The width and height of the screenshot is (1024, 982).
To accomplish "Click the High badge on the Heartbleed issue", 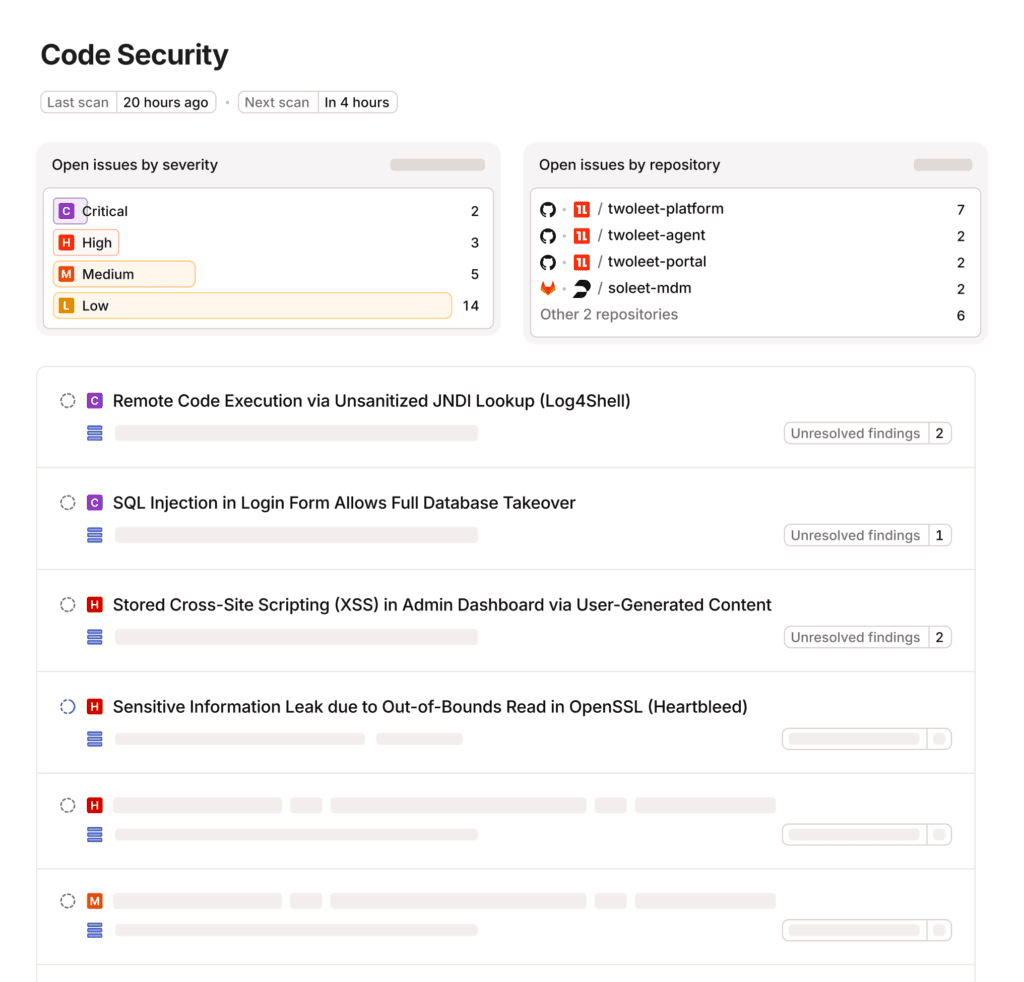I will pyautogui.click(x=95, y=706).
